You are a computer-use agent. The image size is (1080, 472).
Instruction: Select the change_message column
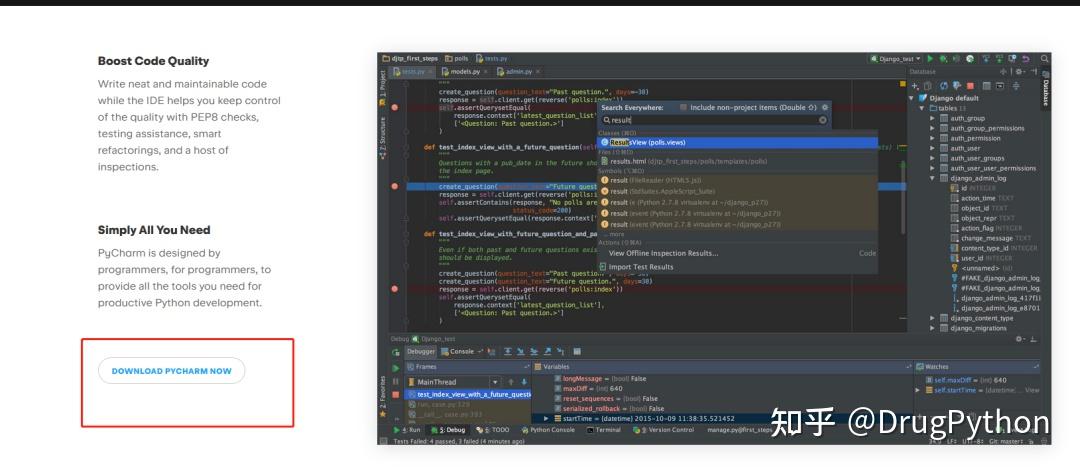[990, 238]
